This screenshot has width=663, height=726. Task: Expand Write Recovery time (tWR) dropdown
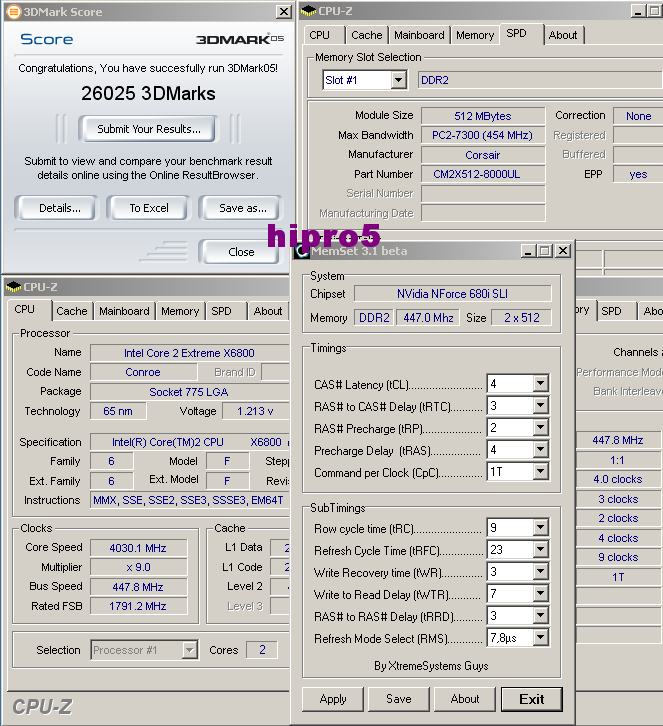tap(540, 572)
